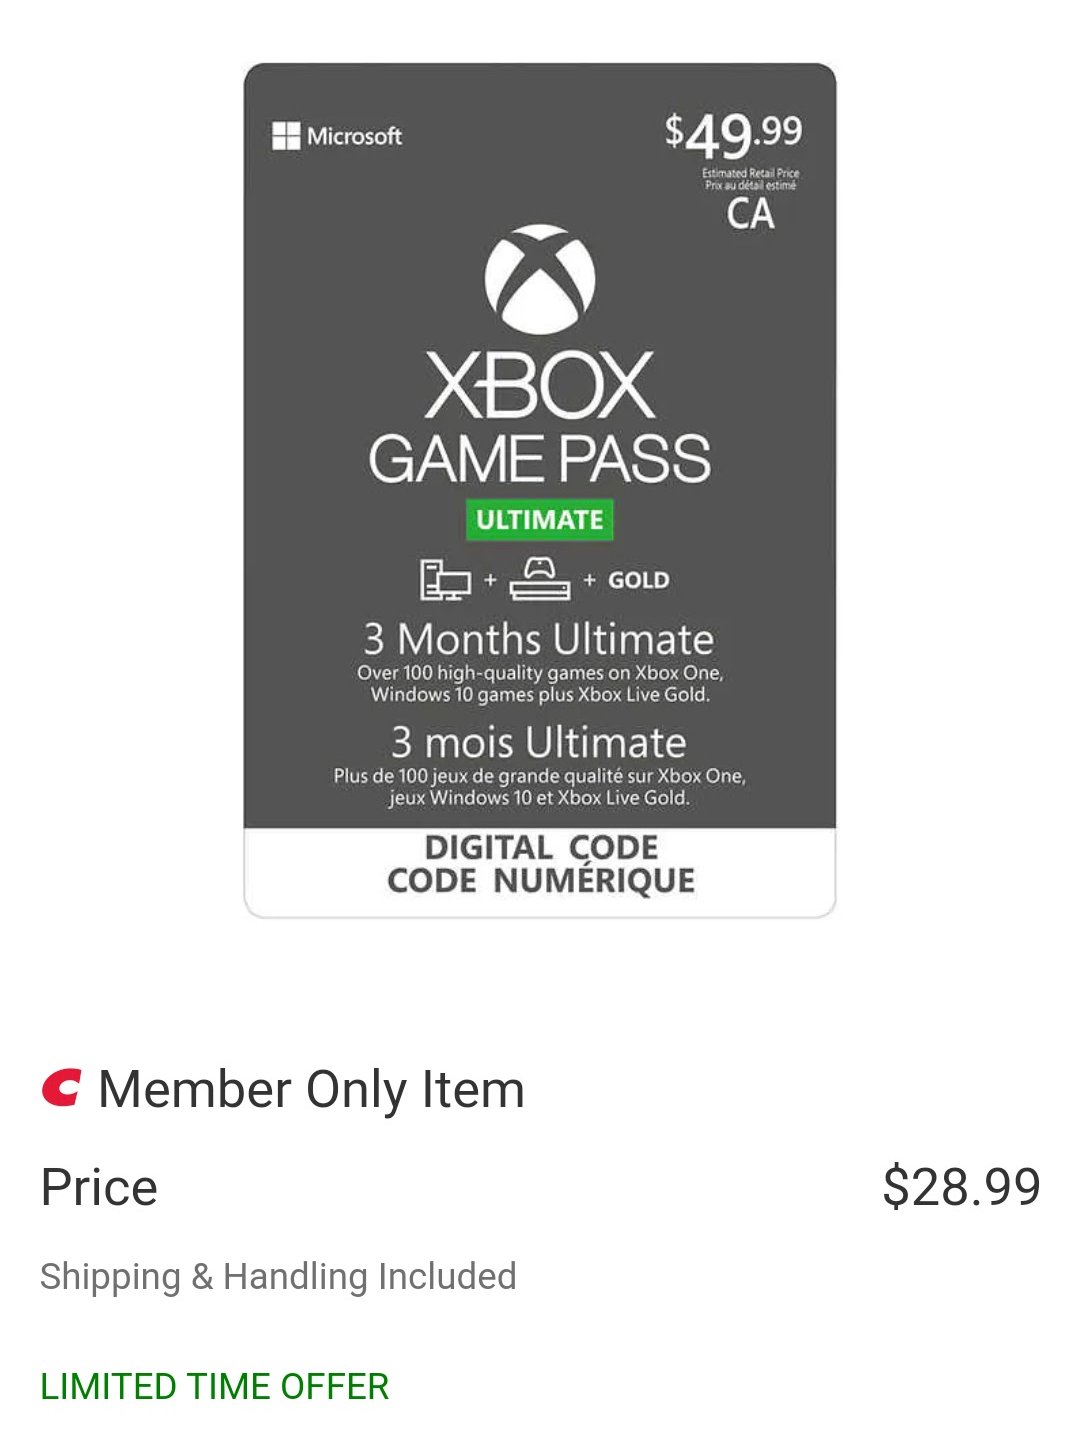Image resolution: width=1080 pixels, height=1429 pixels.
Task: Click the PC monitor icon on the card
Action: click(x=445, y=580)
